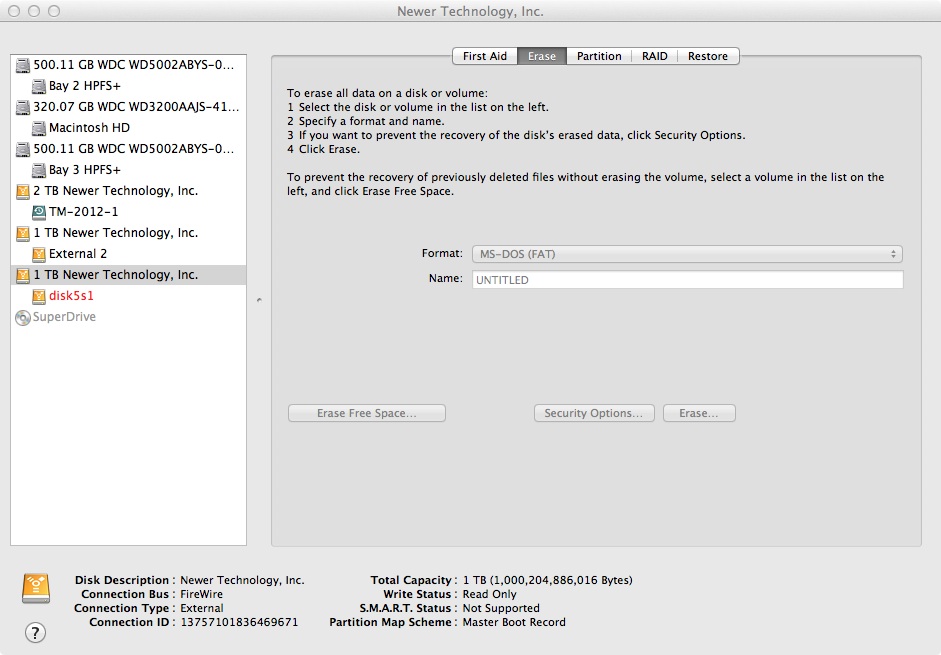Switch to the Erase tab

pos(541,56)
